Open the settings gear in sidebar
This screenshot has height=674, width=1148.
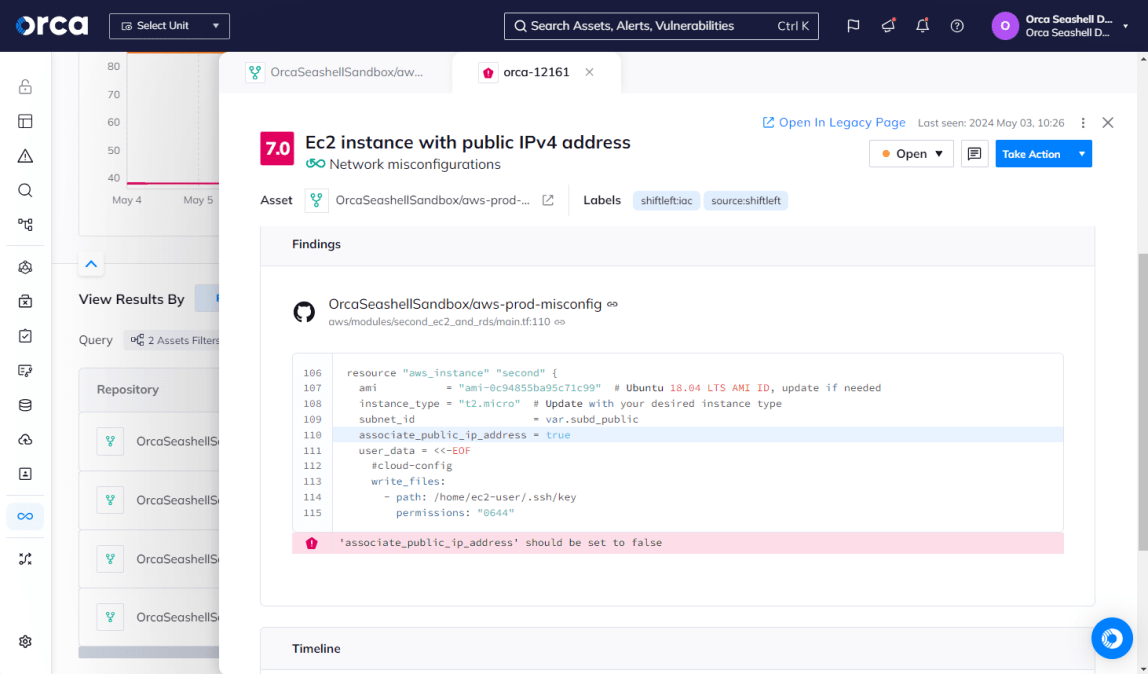[x=25, y=641]
